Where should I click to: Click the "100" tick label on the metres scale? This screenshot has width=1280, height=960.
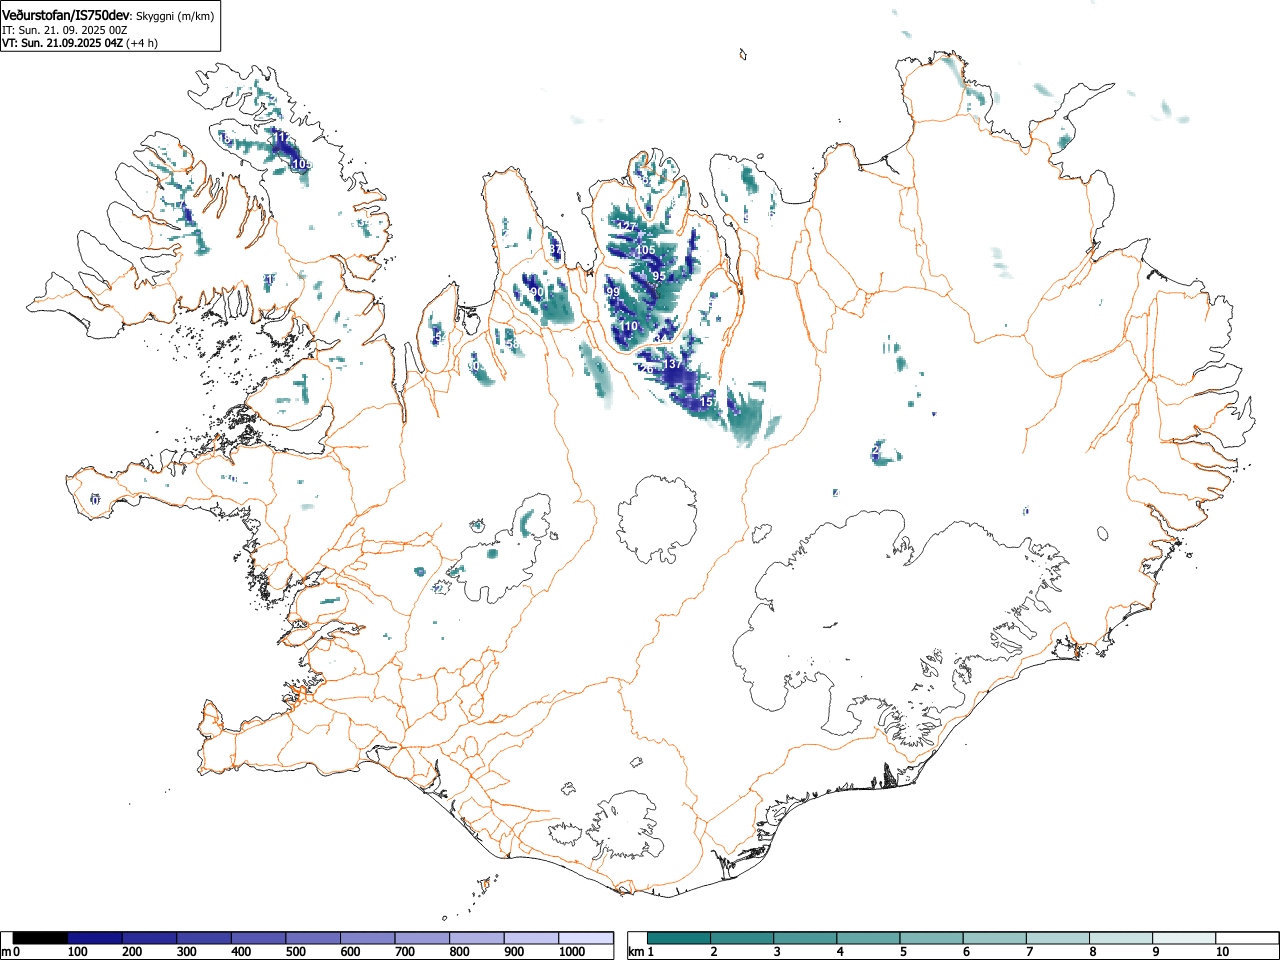77,952
